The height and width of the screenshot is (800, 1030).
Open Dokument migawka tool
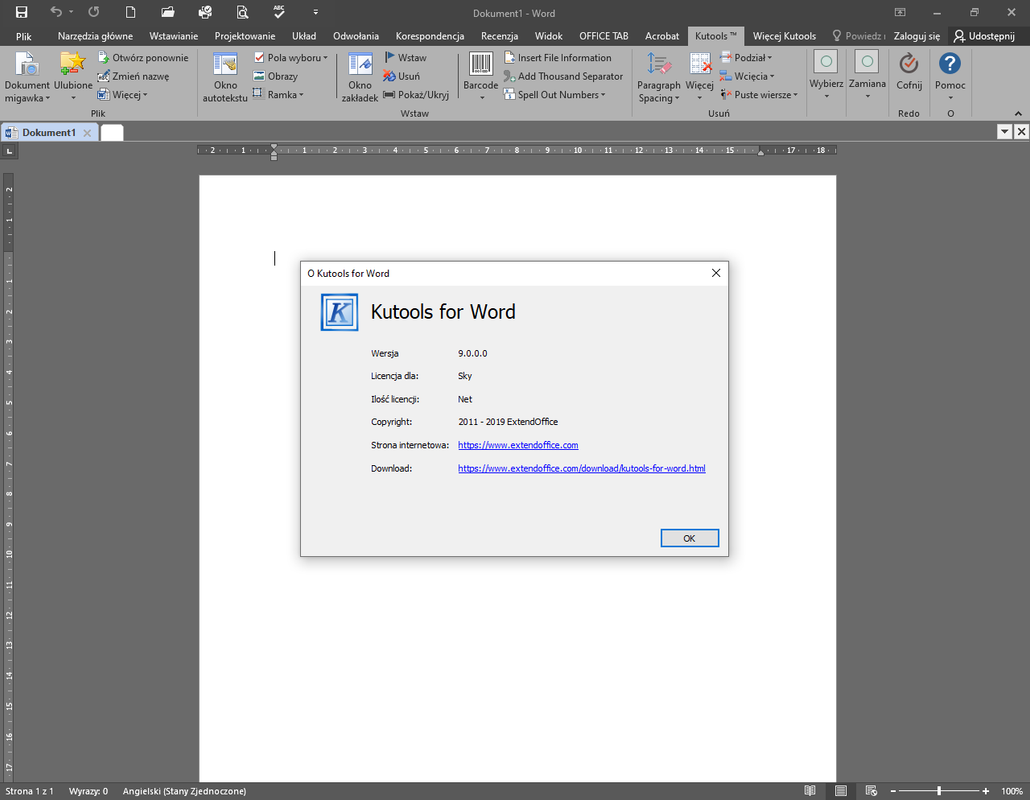click(x=27, y=77)
